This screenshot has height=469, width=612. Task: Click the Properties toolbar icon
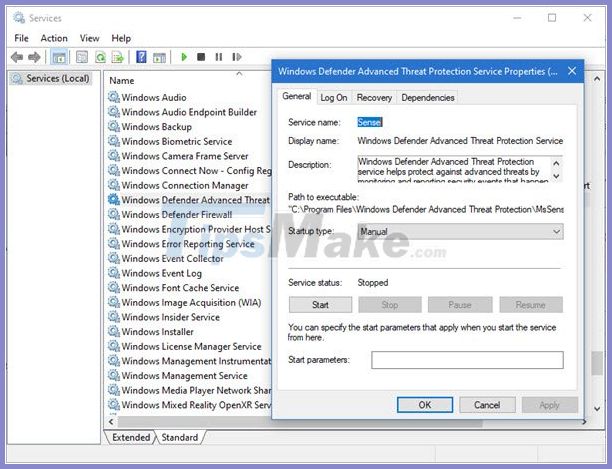[x=82, y=57]
